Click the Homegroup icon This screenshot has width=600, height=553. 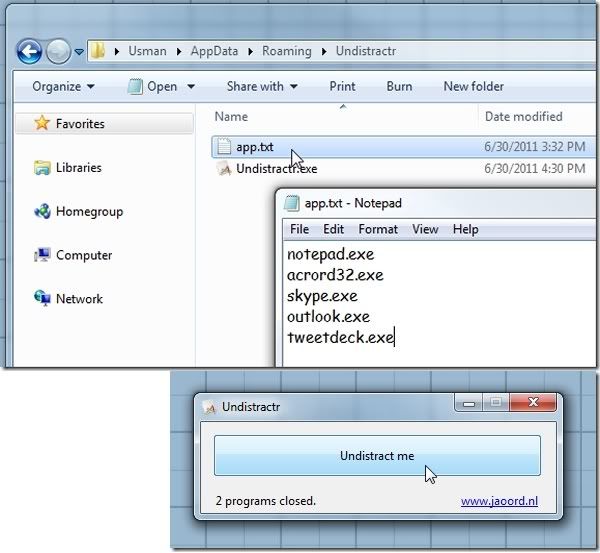[x=42, y=211]
